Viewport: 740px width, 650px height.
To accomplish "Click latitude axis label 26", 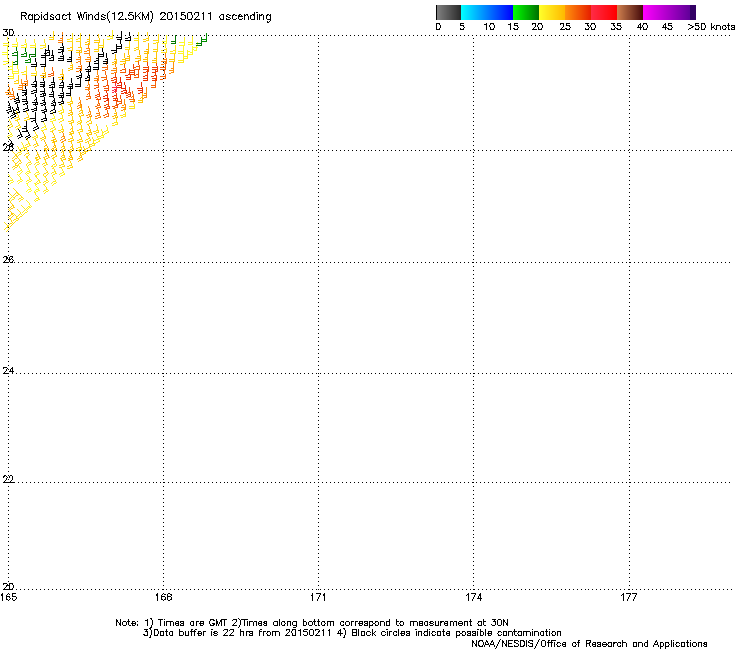I will [8, 259].
